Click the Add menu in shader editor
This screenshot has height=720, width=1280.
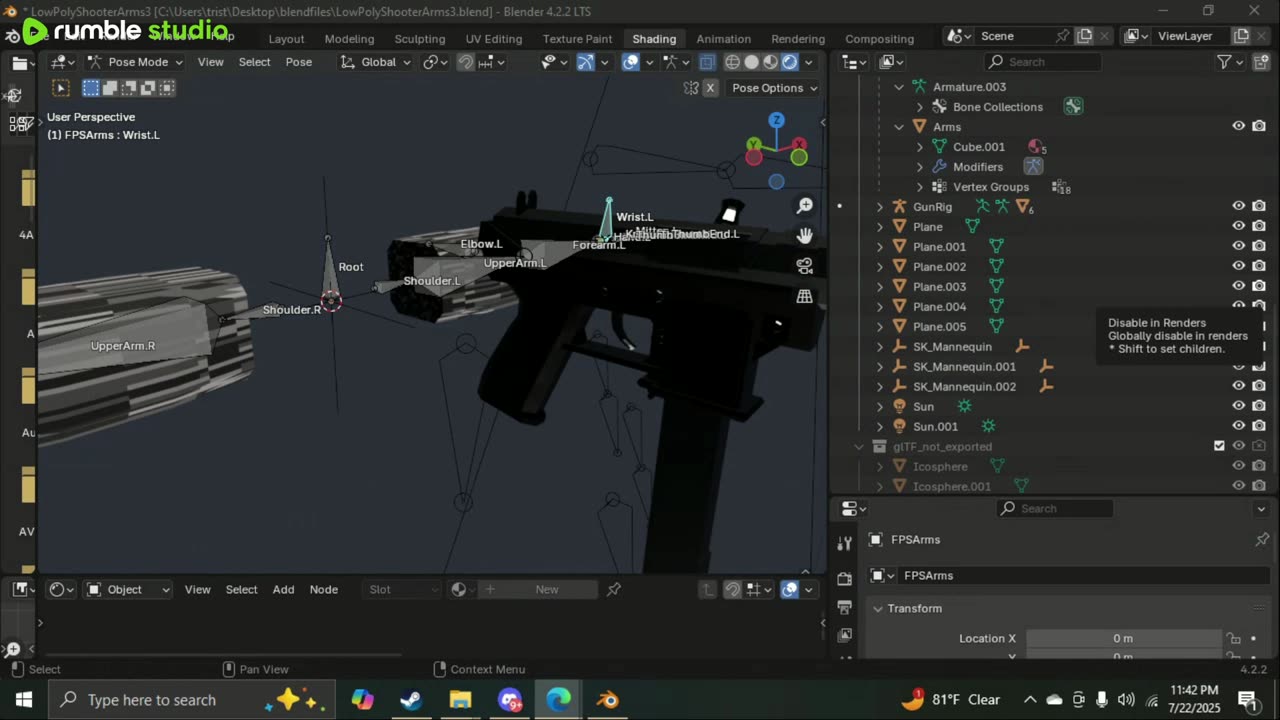[283, 589]
